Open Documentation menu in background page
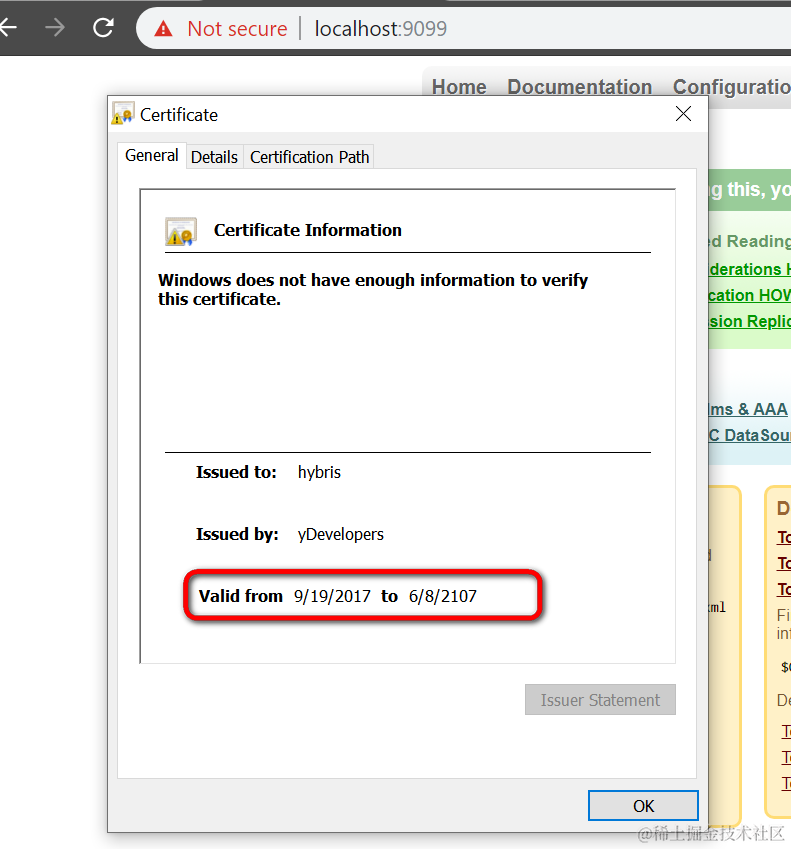Image resolution: width=791 pixels, height=849 pixels. [x=579, y=87]
